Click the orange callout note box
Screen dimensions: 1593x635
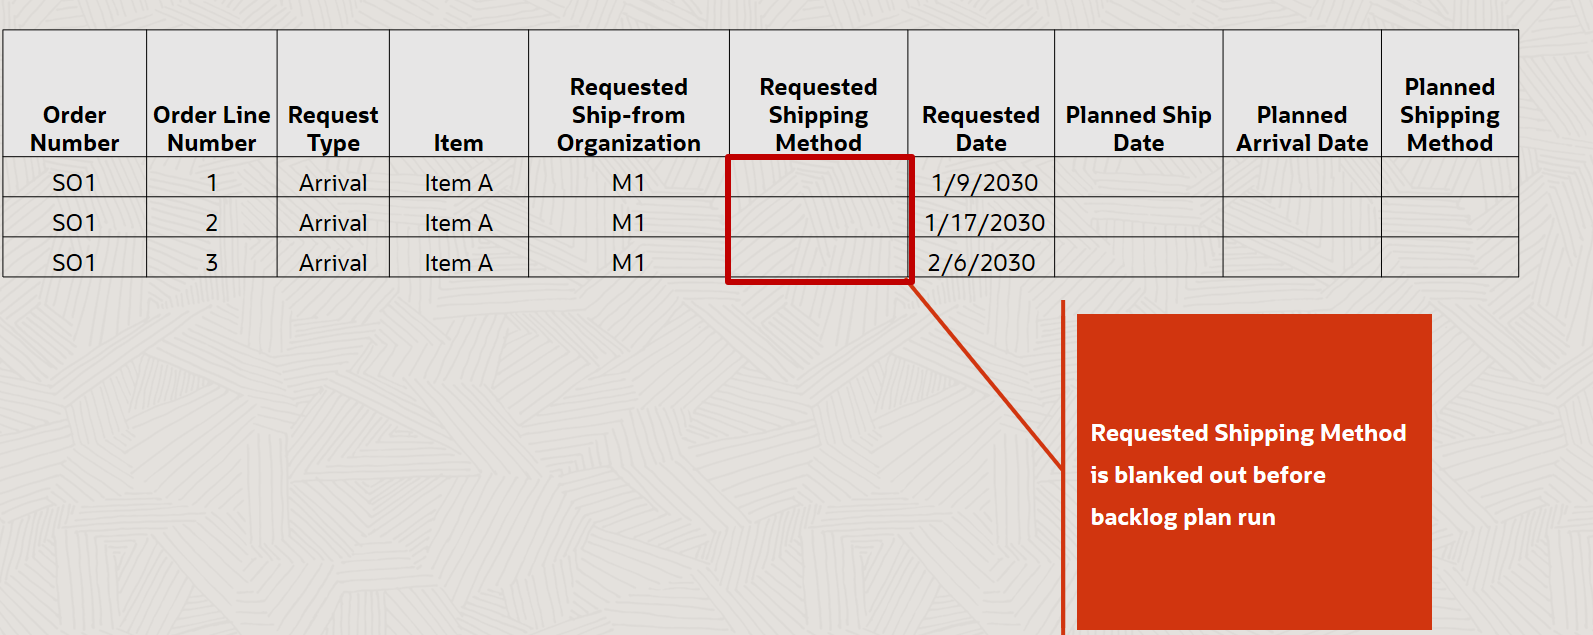click(1254, 472)
